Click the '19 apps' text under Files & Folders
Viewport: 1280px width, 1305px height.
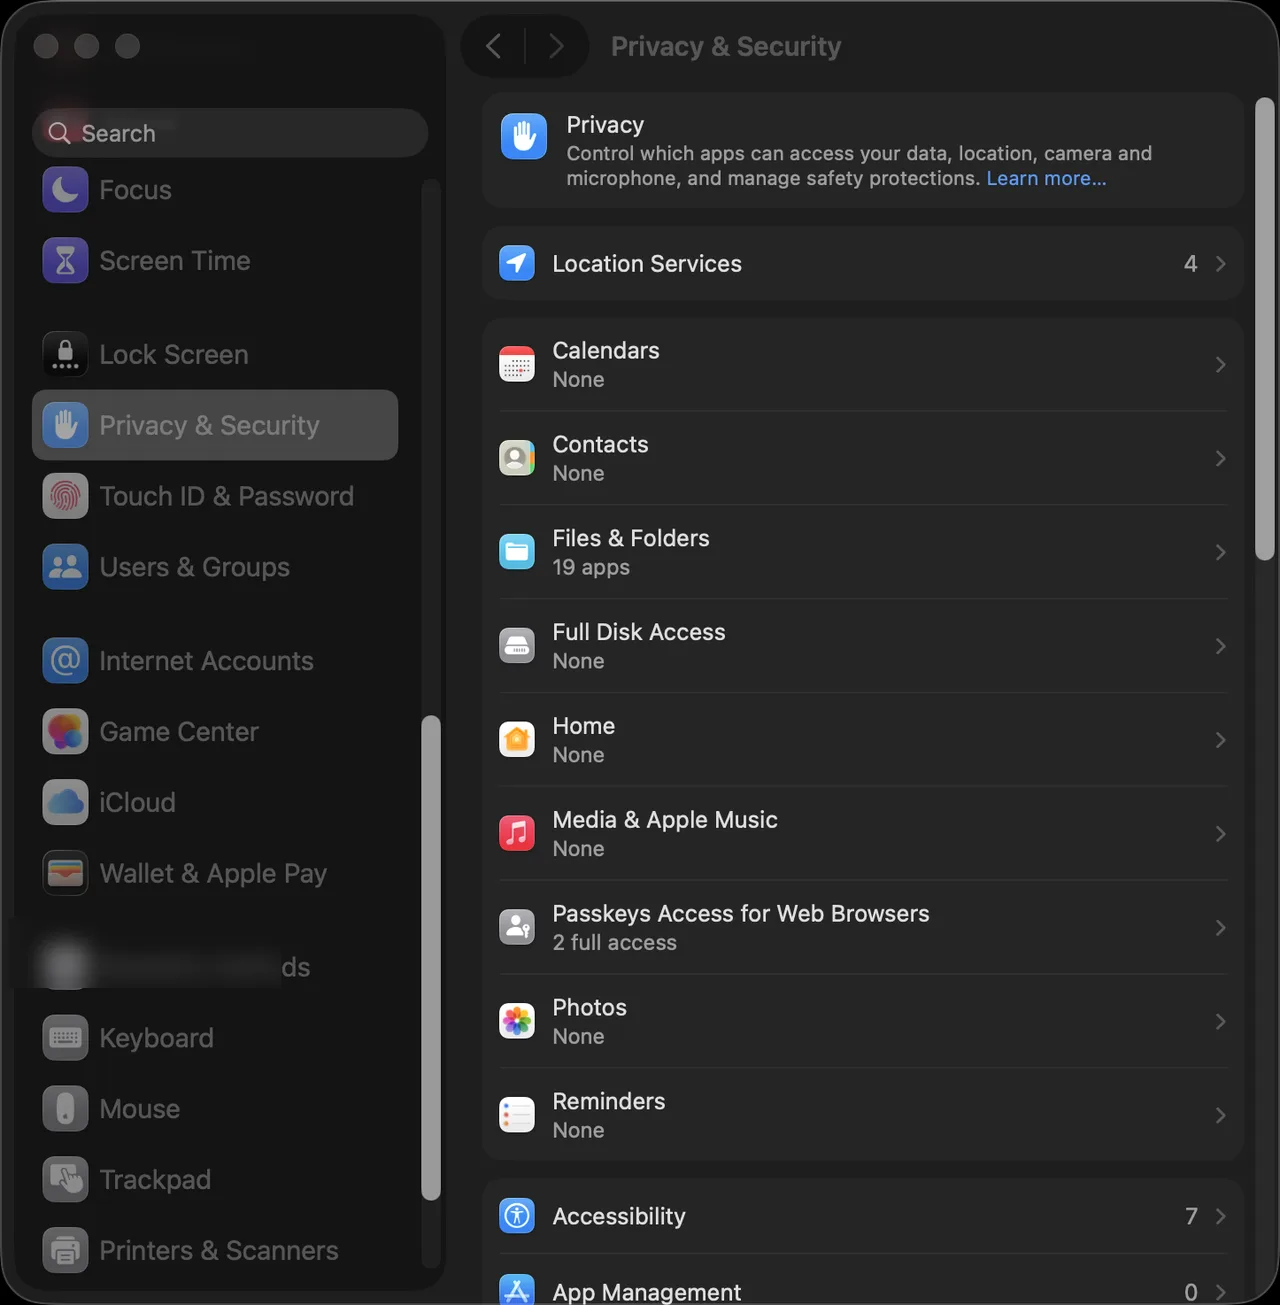pyautogui.click(x=591, y=567)
